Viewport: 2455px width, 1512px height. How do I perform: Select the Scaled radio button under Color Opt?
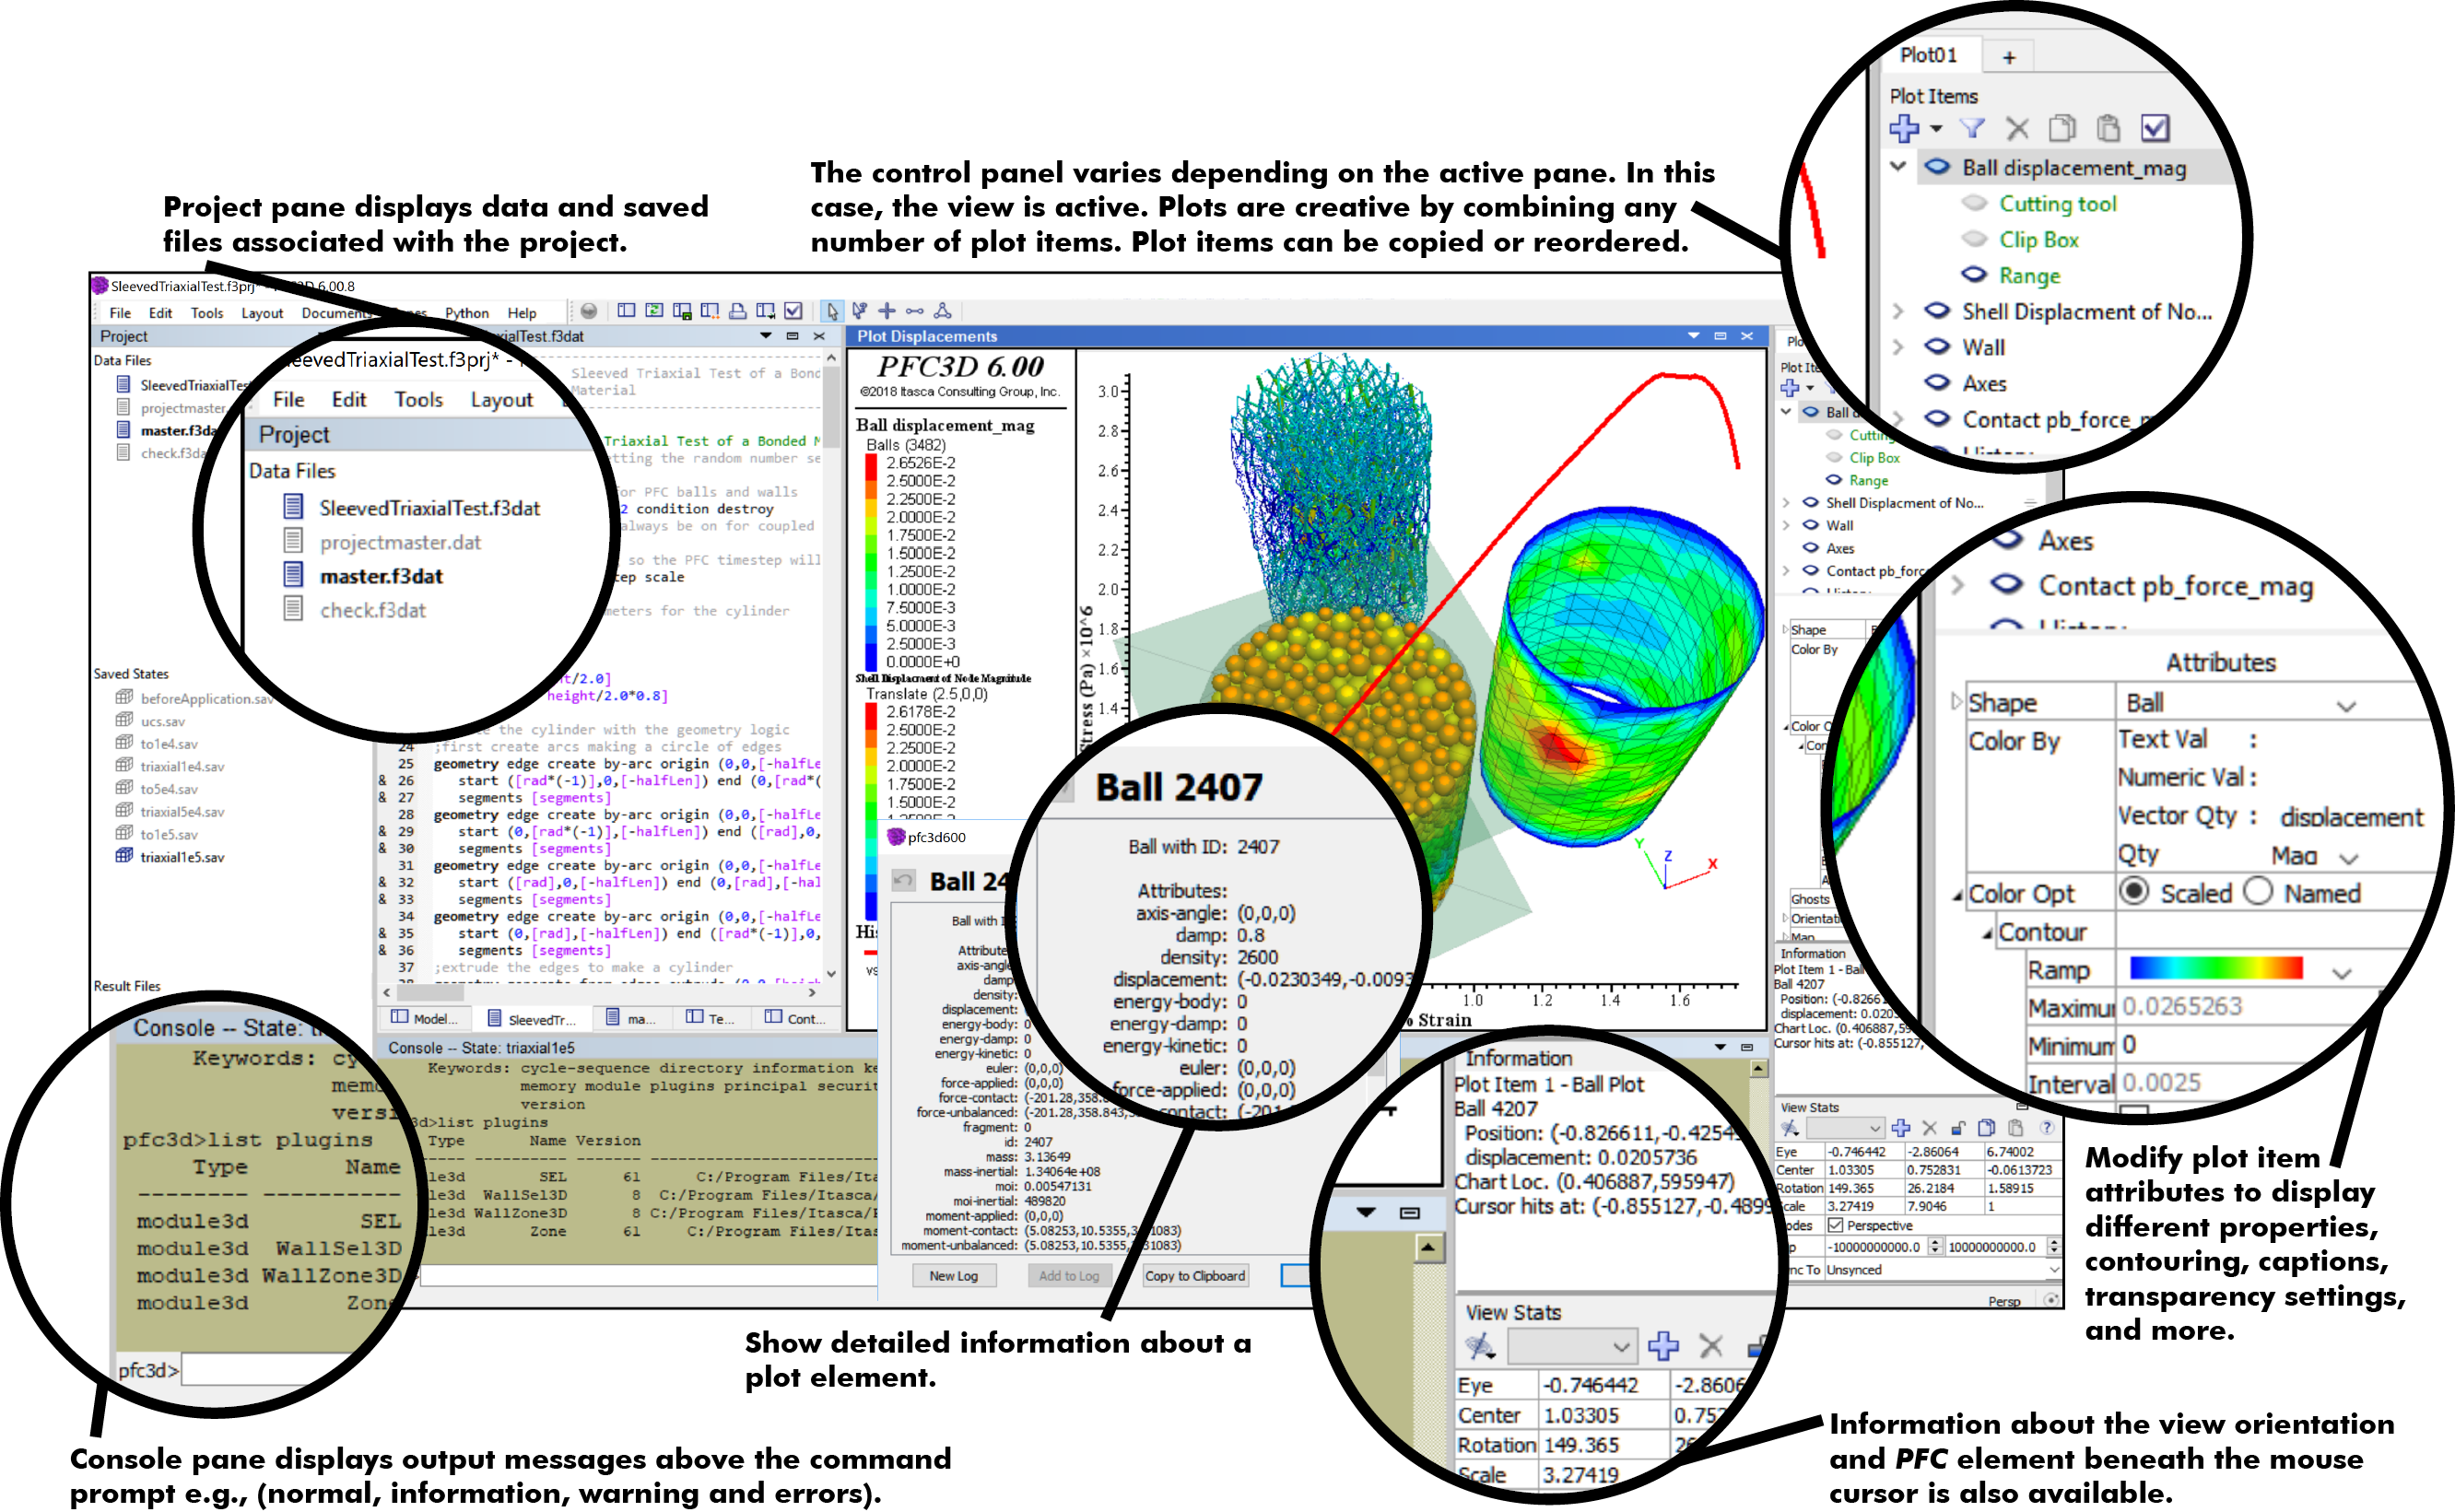click(x=2134, y=891)
